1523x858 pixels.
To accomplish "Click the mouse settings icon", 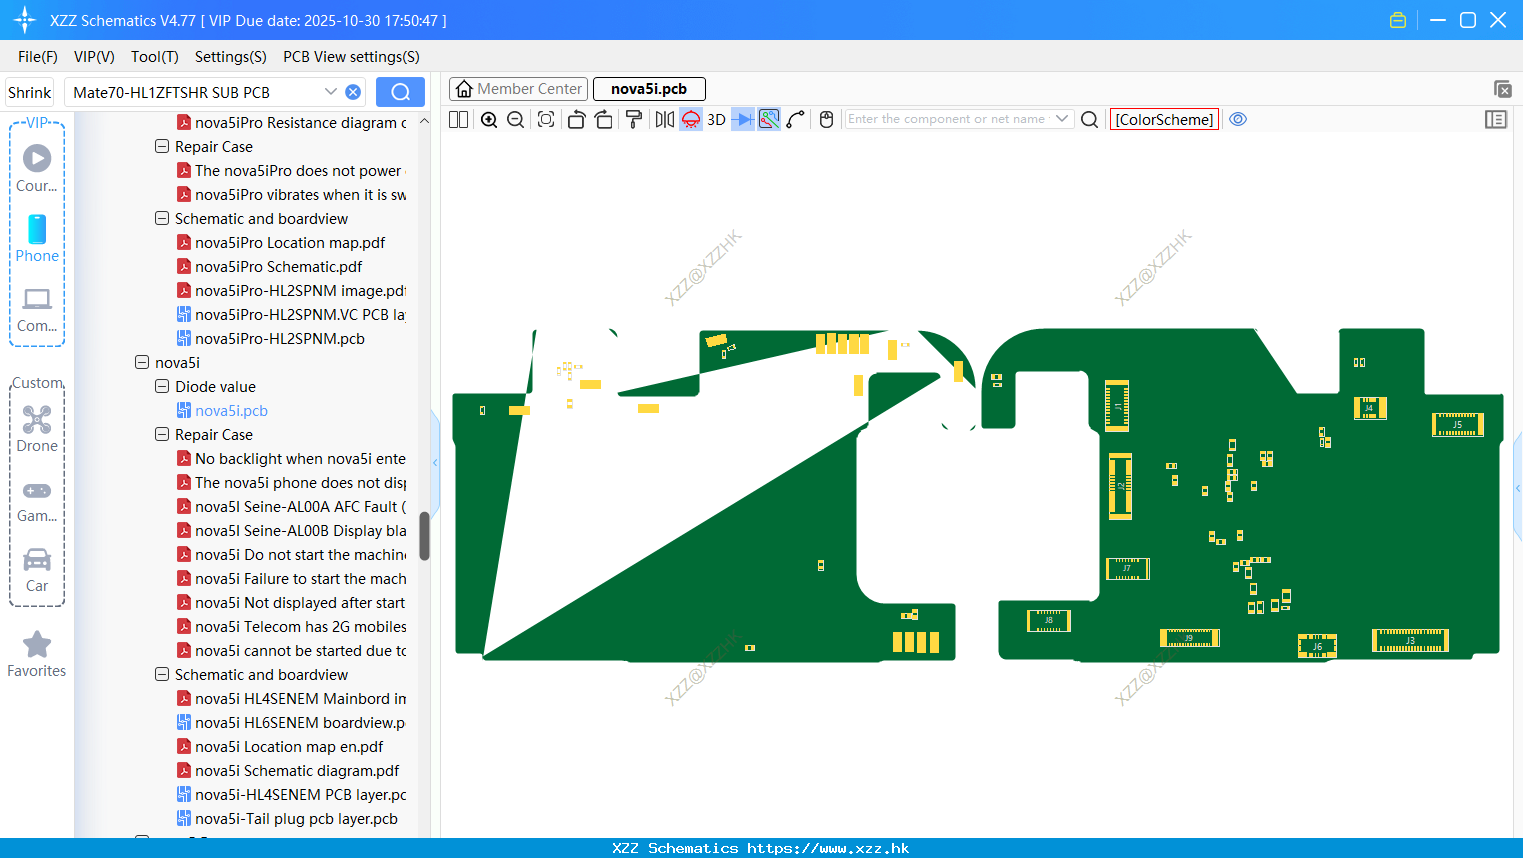I will point(826,119).
